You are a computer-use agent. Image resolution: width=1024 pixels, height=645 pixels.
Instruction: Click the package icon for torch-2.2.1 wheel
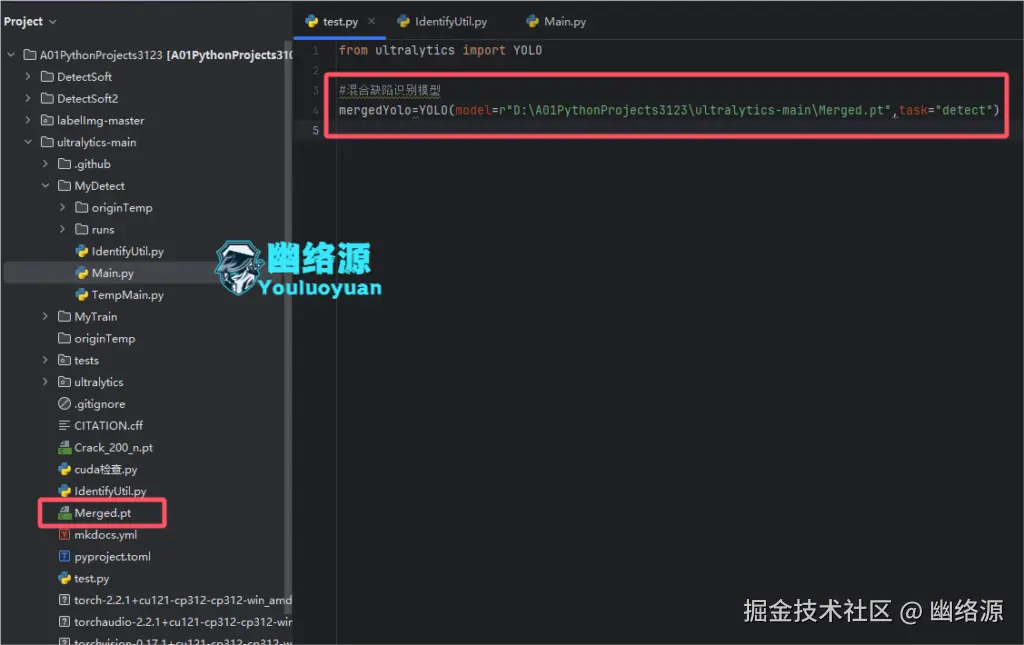tap(65, 599)
